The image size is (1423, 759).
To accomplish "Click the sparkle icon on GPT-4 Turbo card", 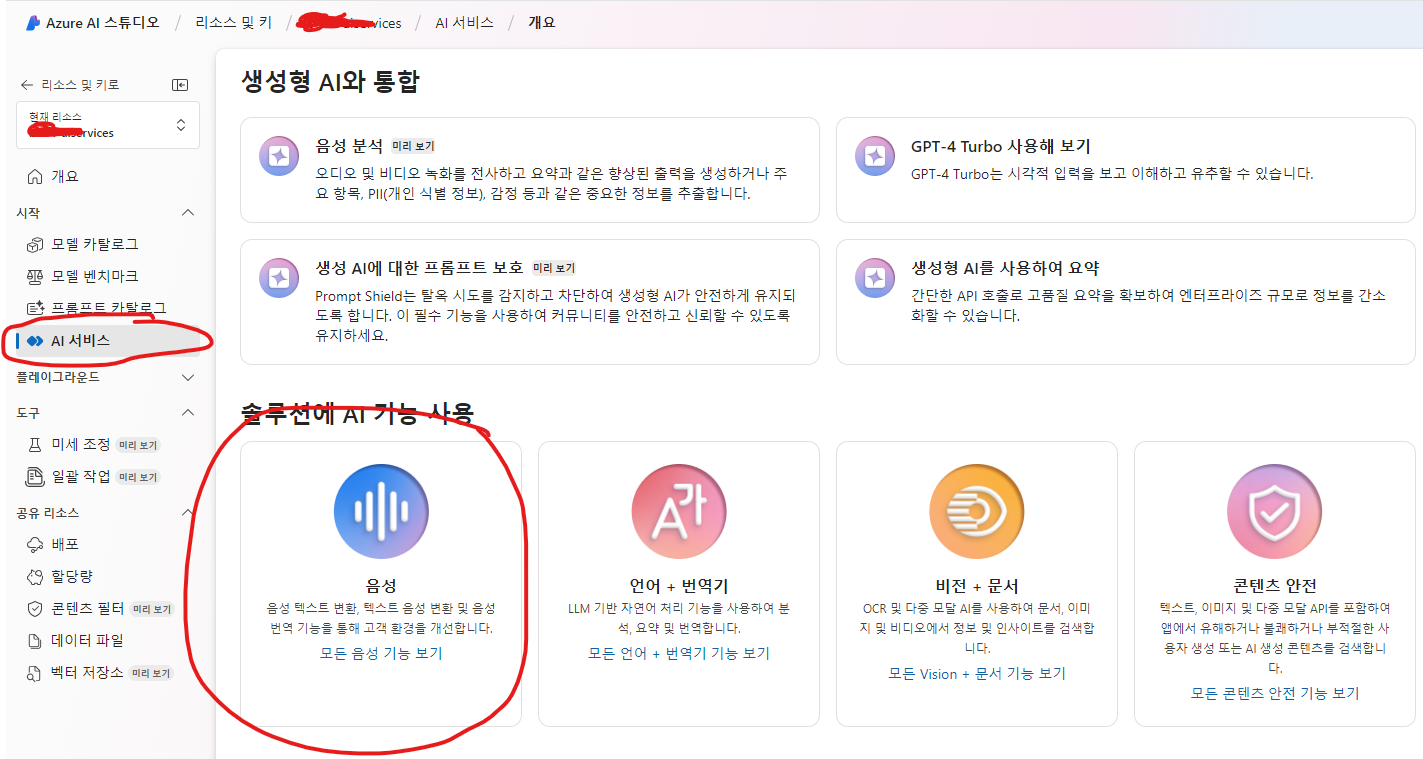I will click(875, 156).
